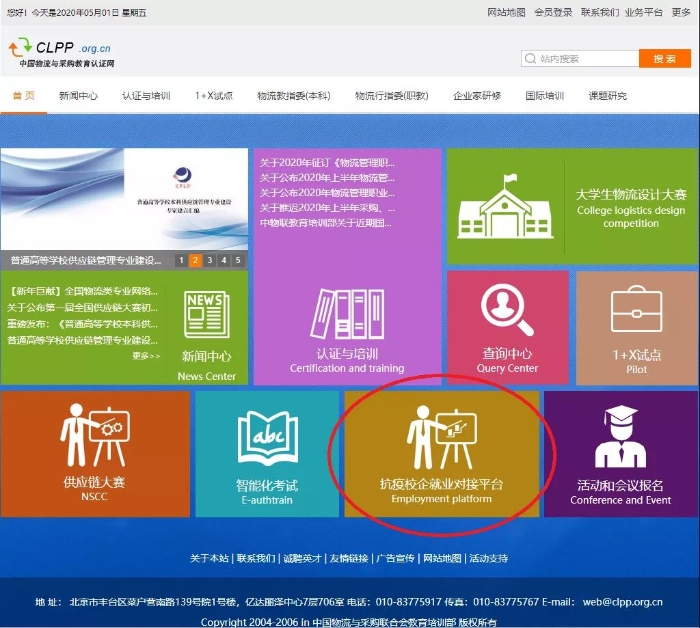Click the Certification and training books icon
This screenshot has width=700, height=628.
click(347, 317)
